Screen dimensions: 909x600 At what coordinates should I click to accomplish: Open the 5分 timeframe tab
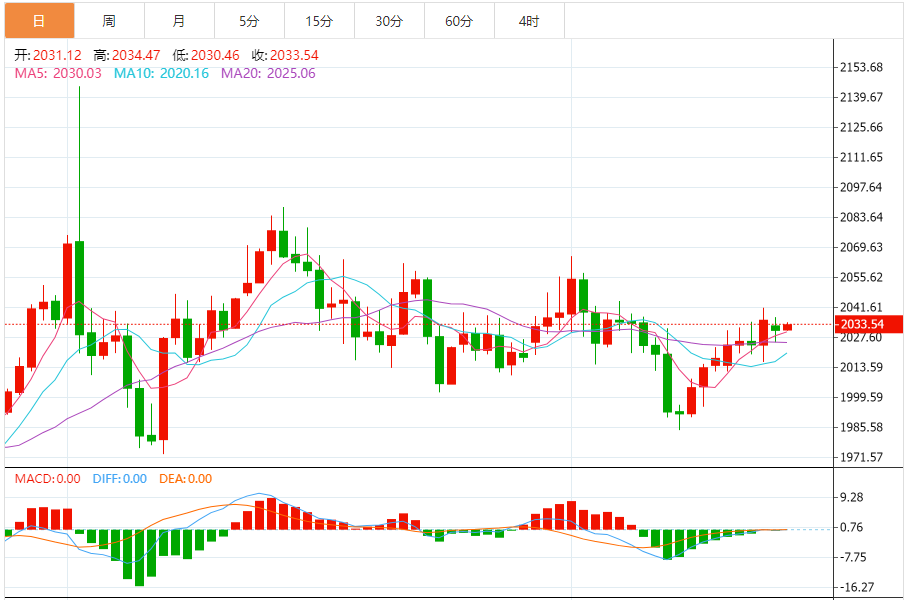(249, 21)
